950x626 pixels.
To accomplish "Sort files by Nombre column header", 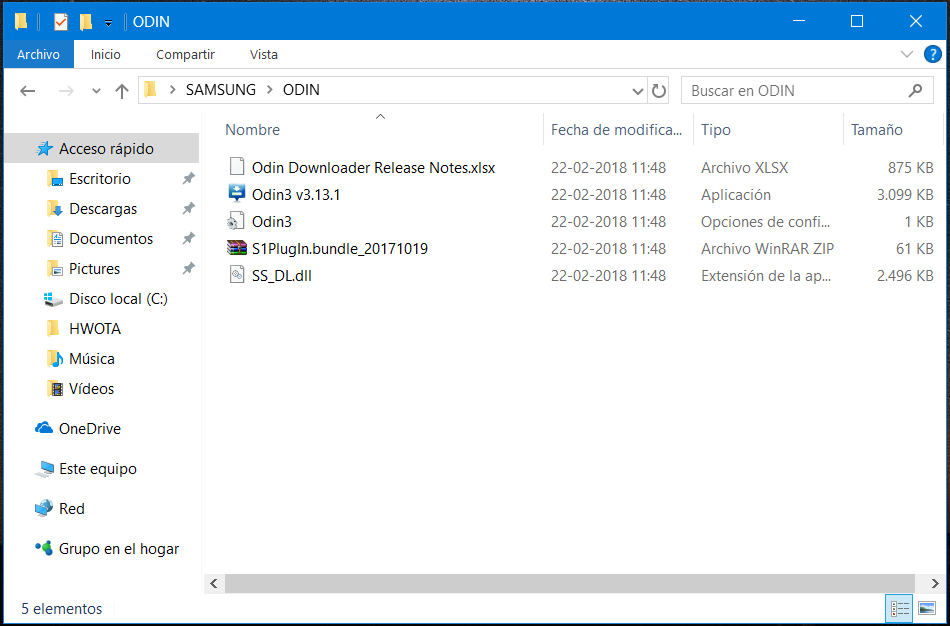I will [252, 130].
